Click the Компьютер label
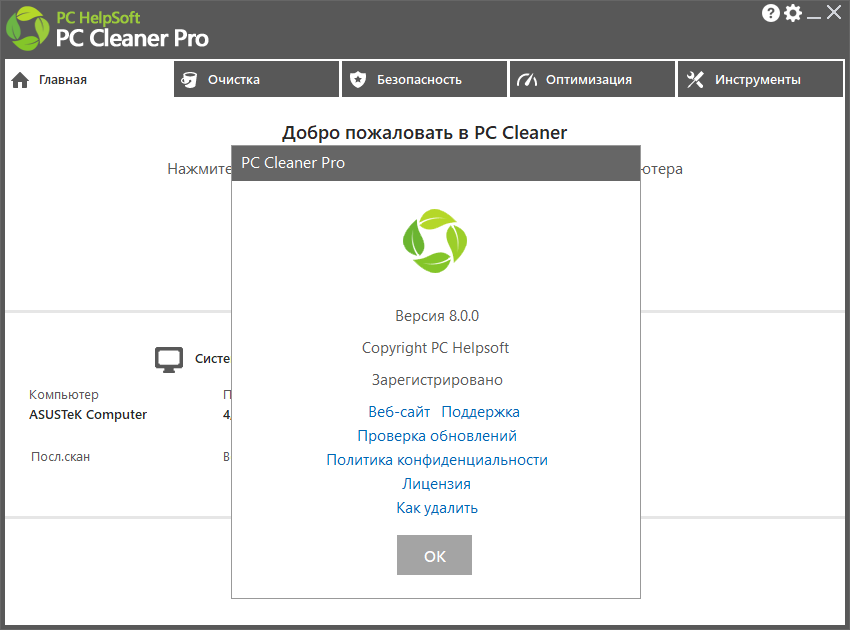 coord(64,395)
